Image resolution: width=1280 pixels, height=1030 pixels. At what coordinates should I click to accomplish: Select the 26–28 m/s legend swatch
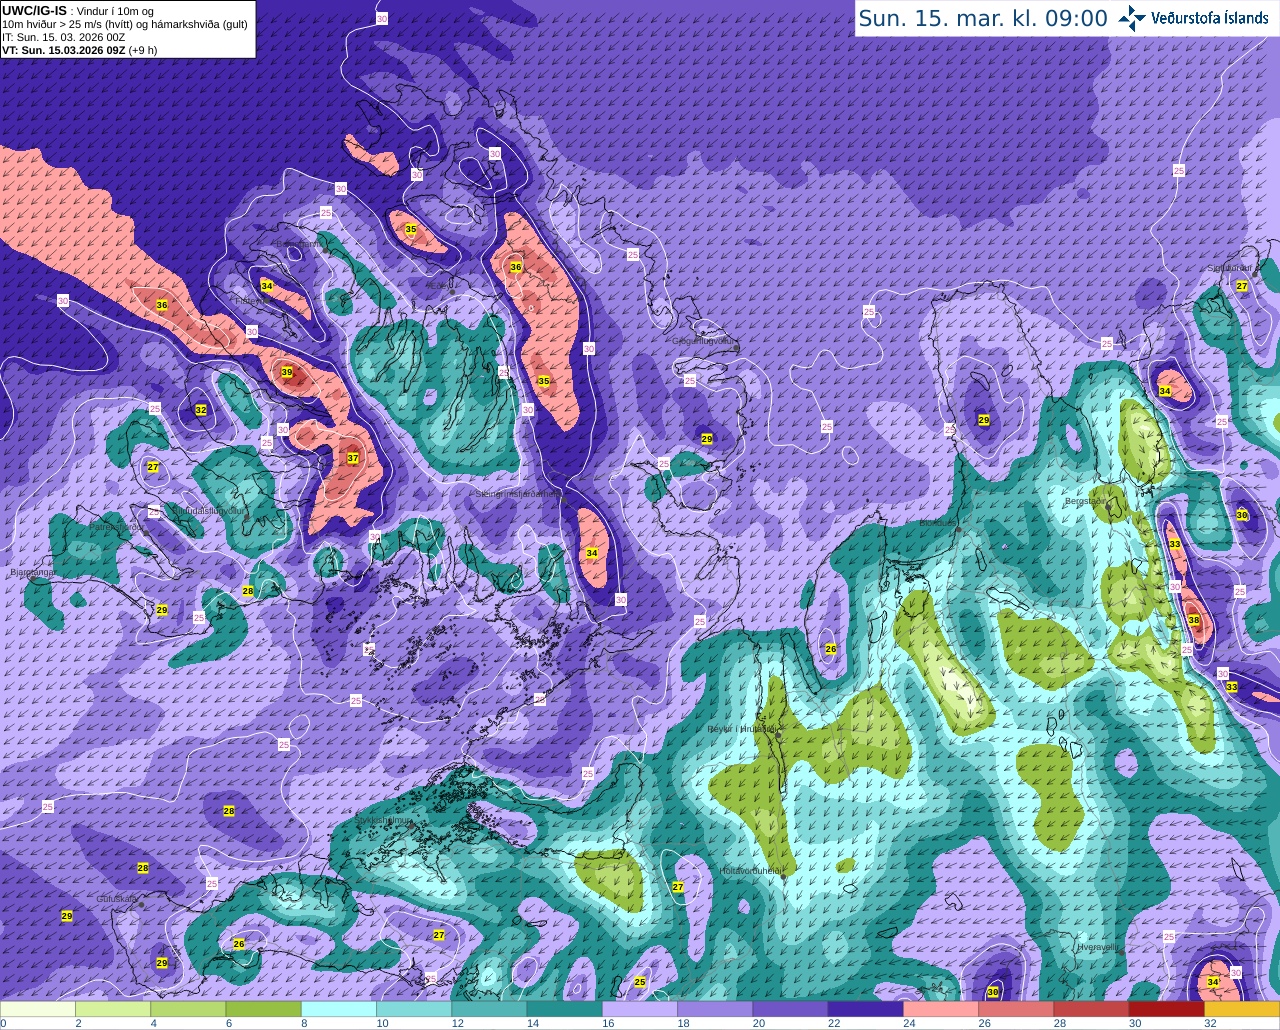(x=1016, y=1009)
